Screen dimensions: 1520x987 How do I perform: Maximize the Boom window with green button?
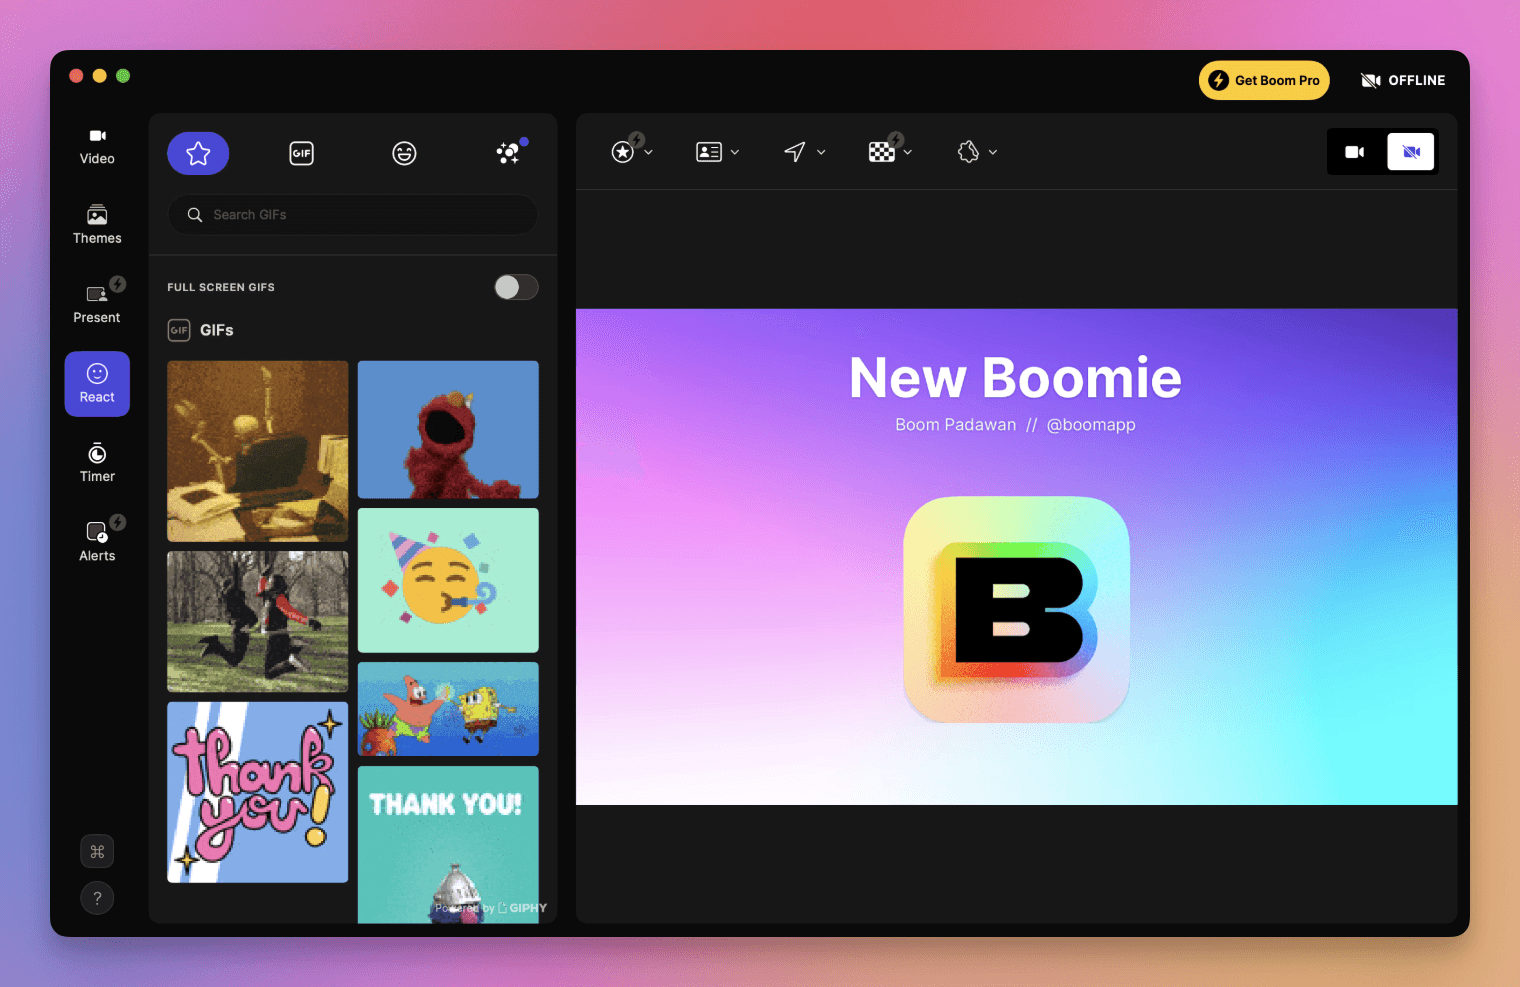coord(123,76)
